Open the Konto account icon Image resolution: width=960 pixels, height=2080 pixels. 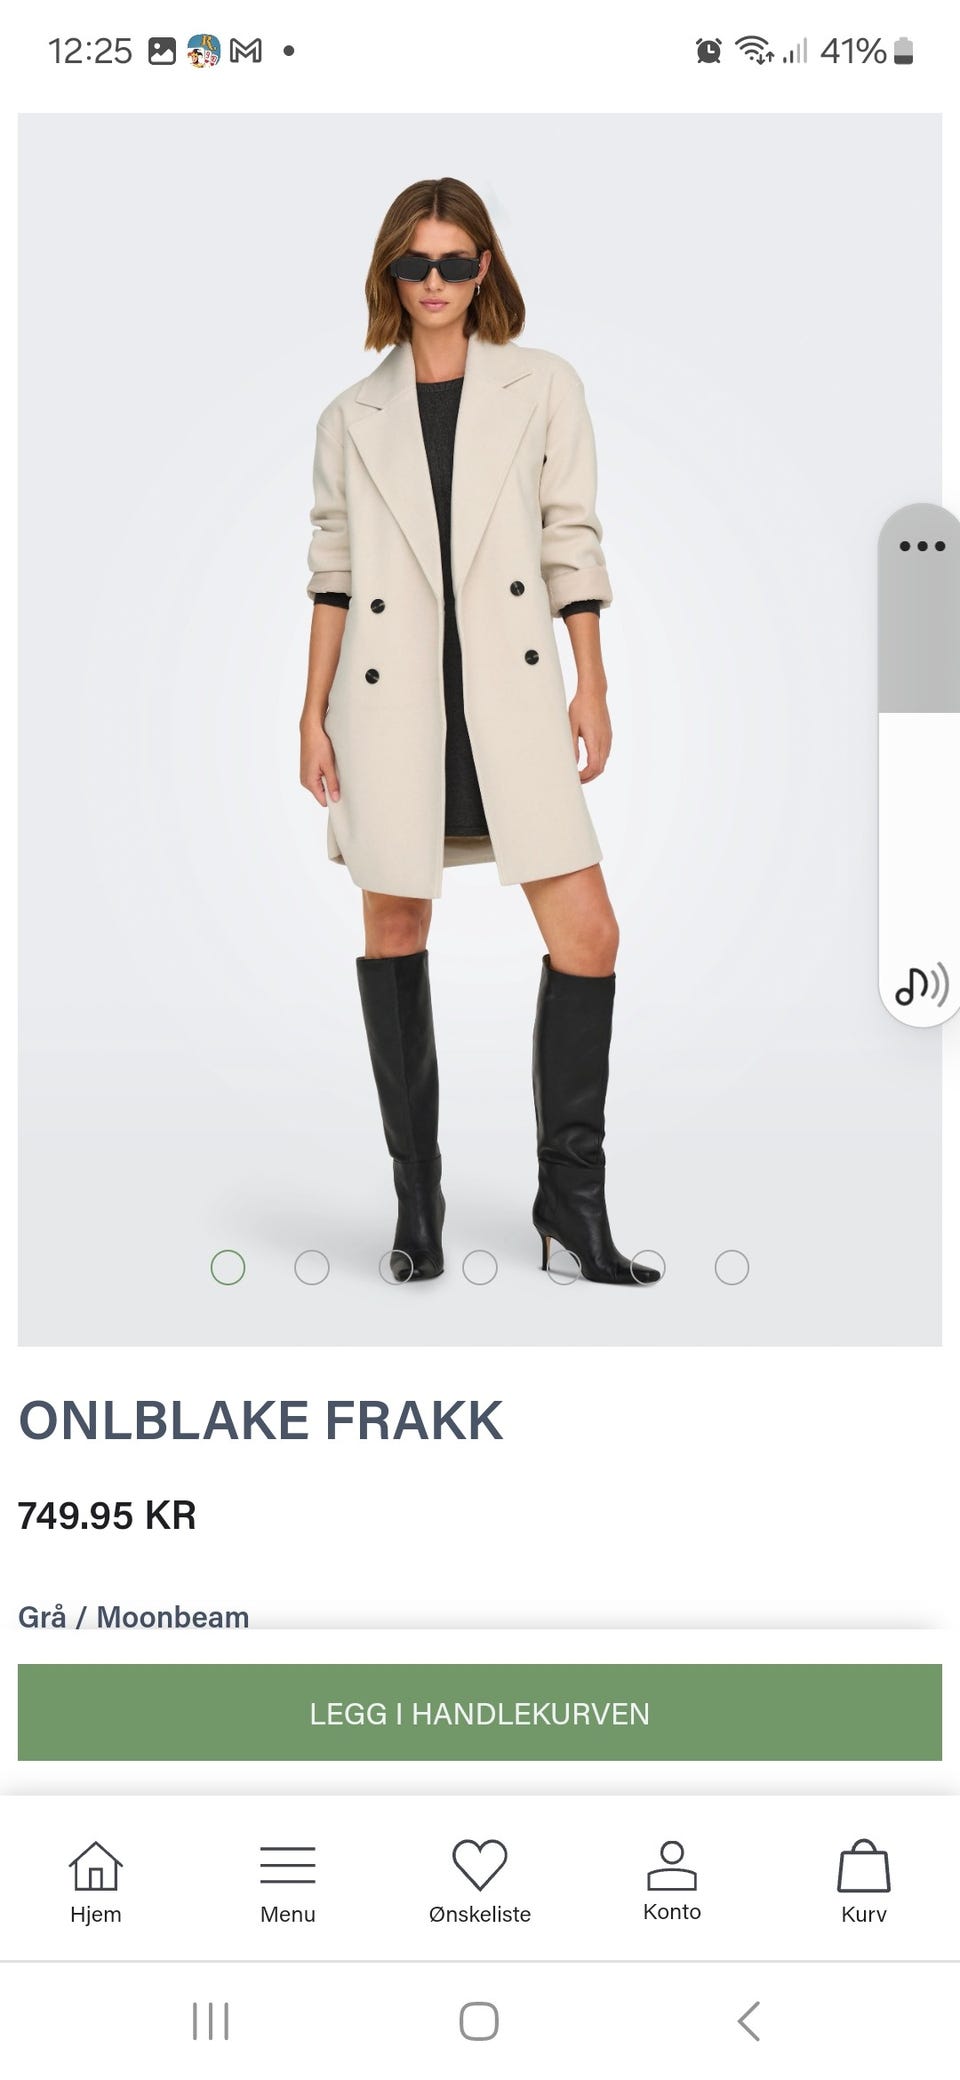click(x=672, y=1866)
